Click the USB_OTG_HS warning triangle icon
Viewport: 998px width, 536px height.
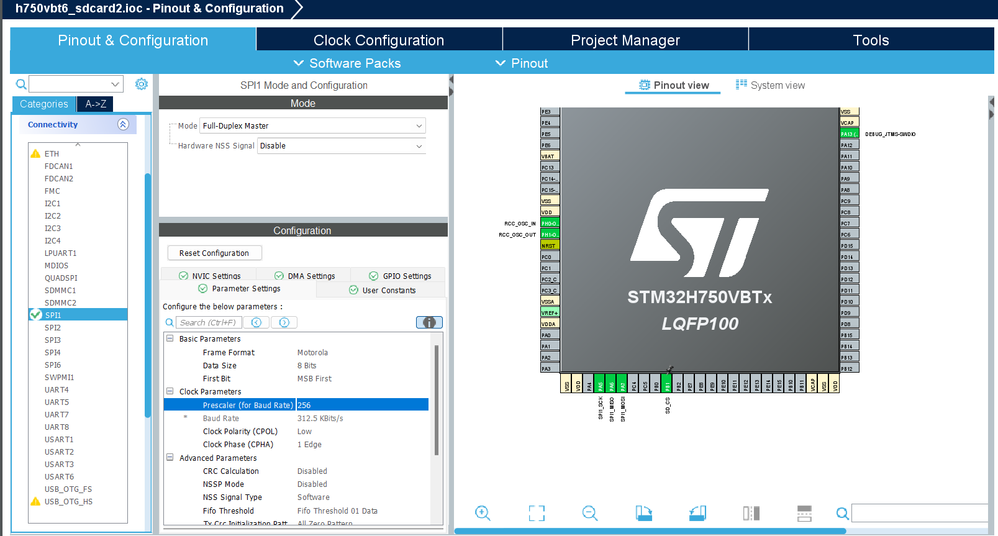pos(36,502)
